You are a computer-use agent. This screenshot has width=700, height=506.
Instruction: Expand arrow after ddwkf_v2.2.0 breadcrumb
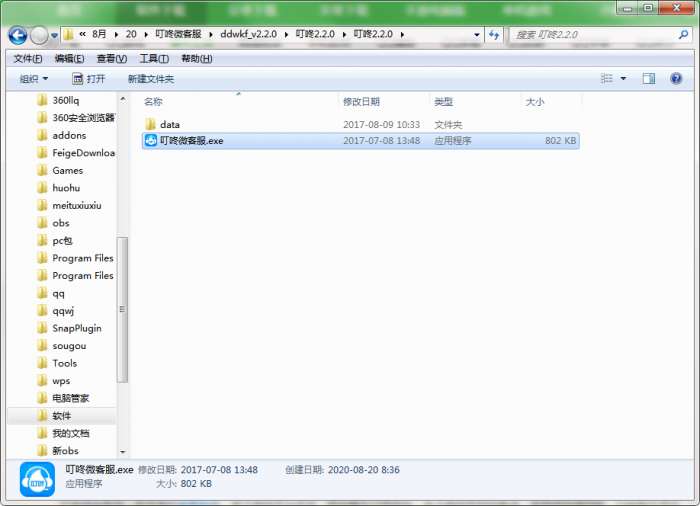(286, 34)
